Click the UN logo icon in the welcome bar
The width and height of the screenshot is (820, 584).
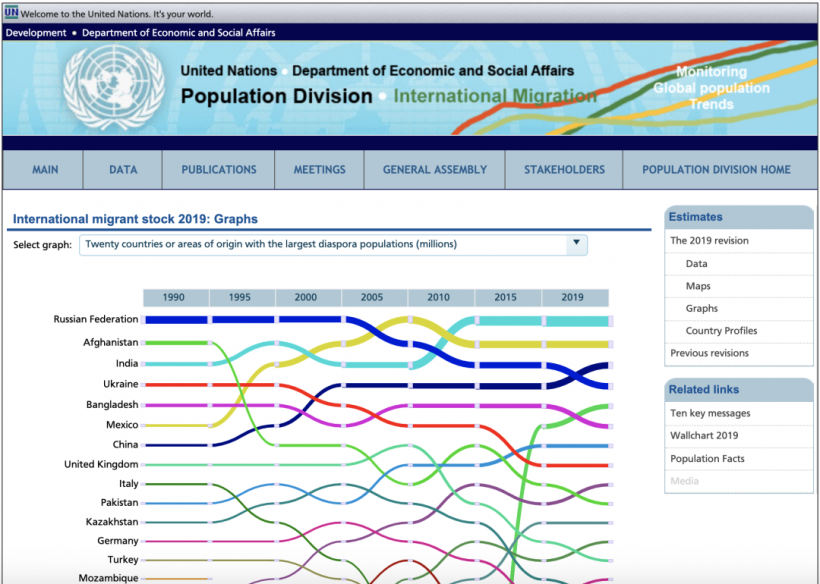coord(11,13)
